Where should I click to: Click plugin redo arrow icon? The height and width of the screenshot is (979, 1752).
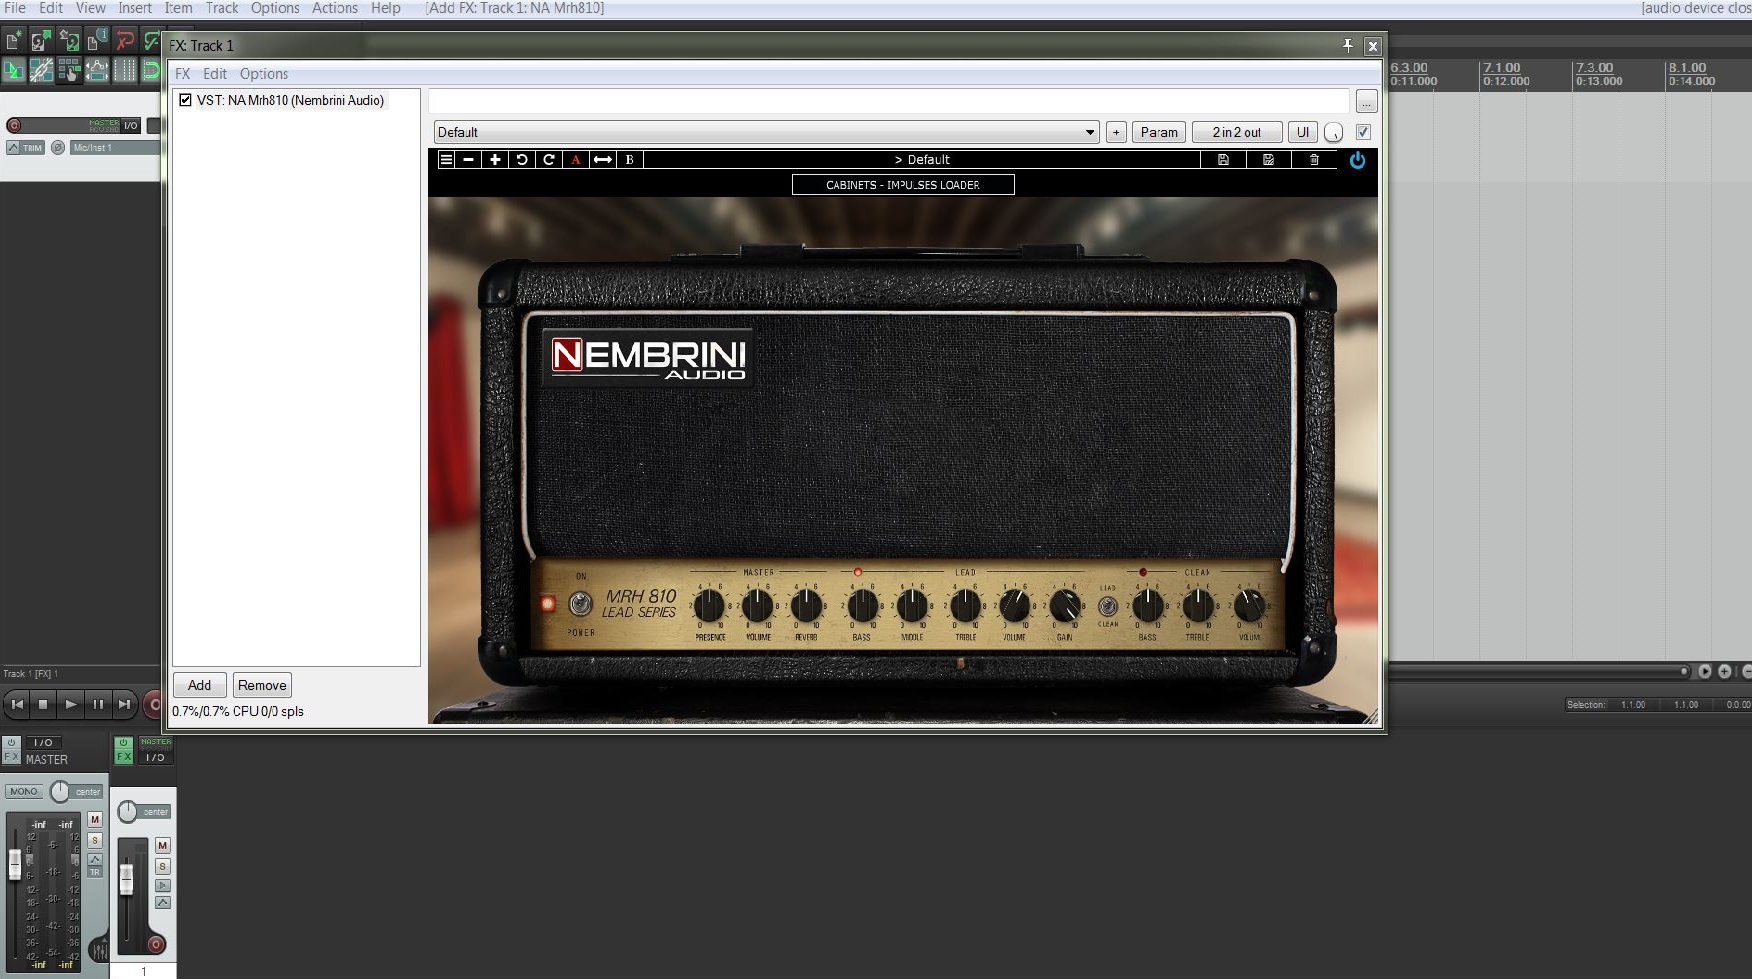click(x=549, y=159)
